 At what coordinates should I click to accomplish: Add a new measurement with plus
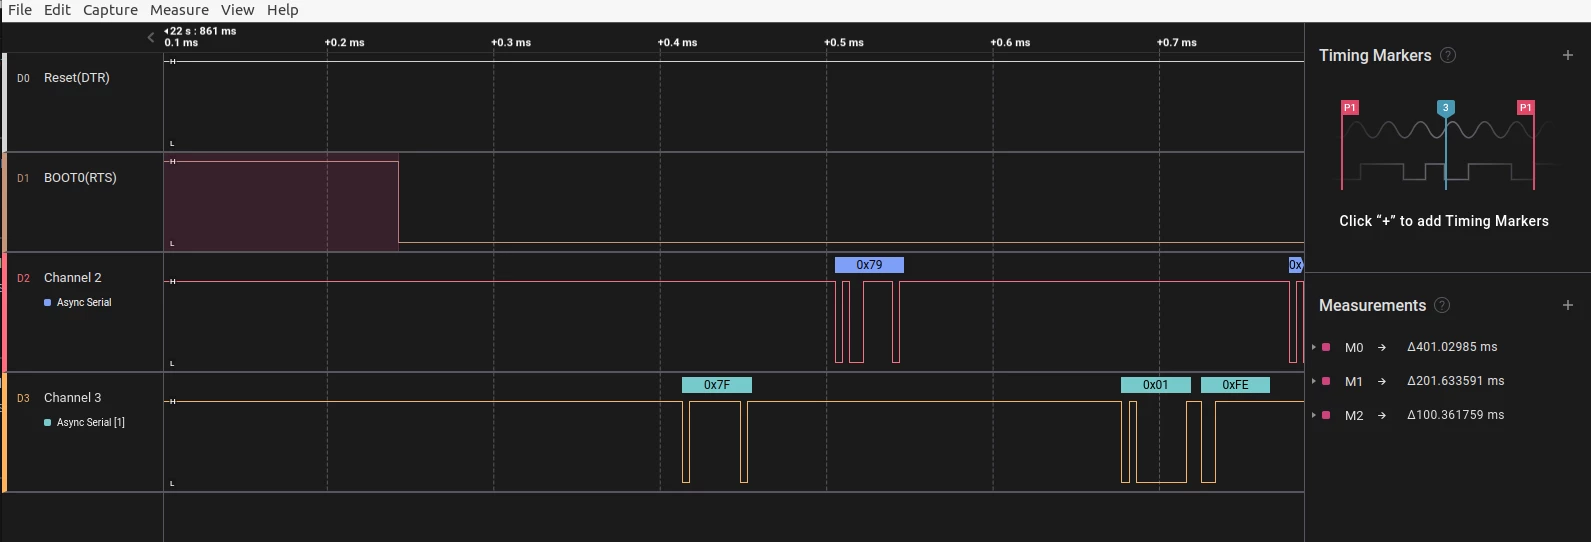point(1568,305)
